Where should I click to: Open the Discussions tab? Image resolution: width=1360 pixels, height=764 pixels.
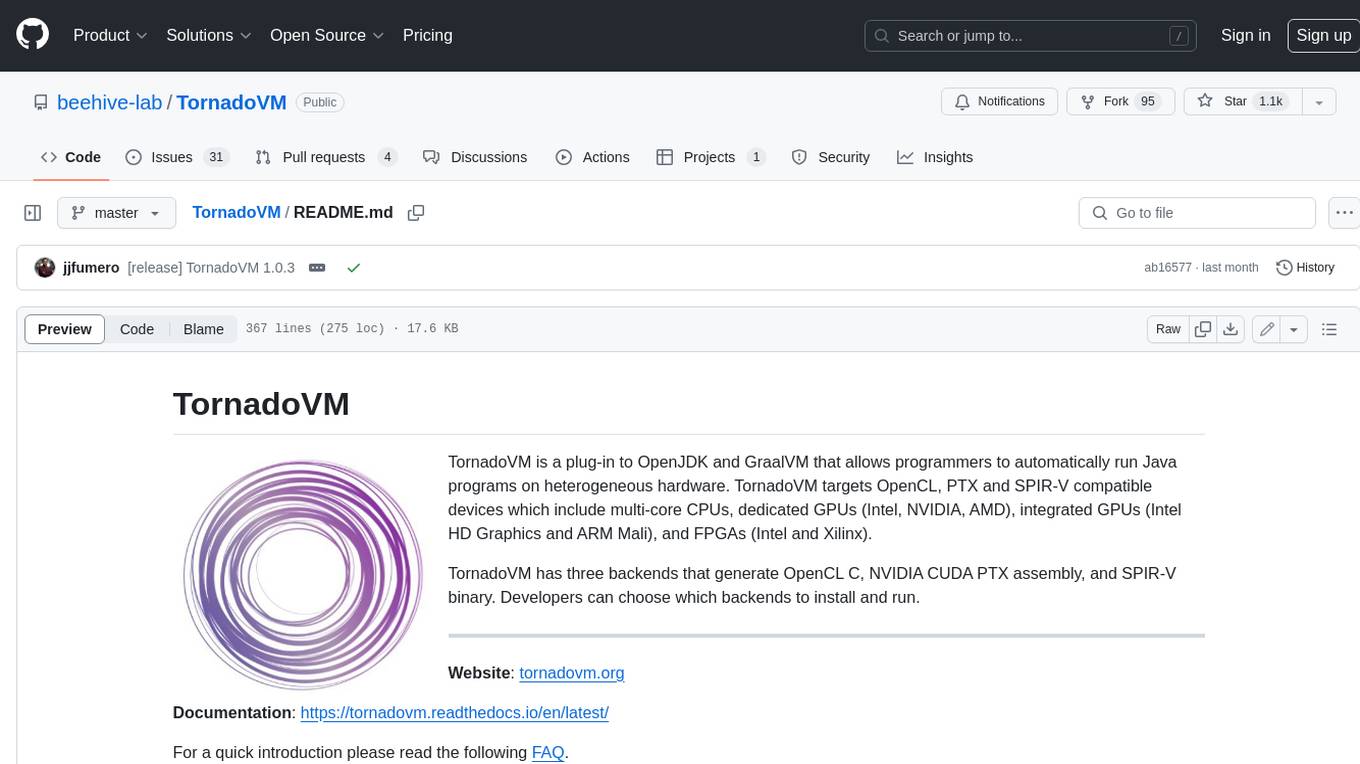click(x=475, y=157)
